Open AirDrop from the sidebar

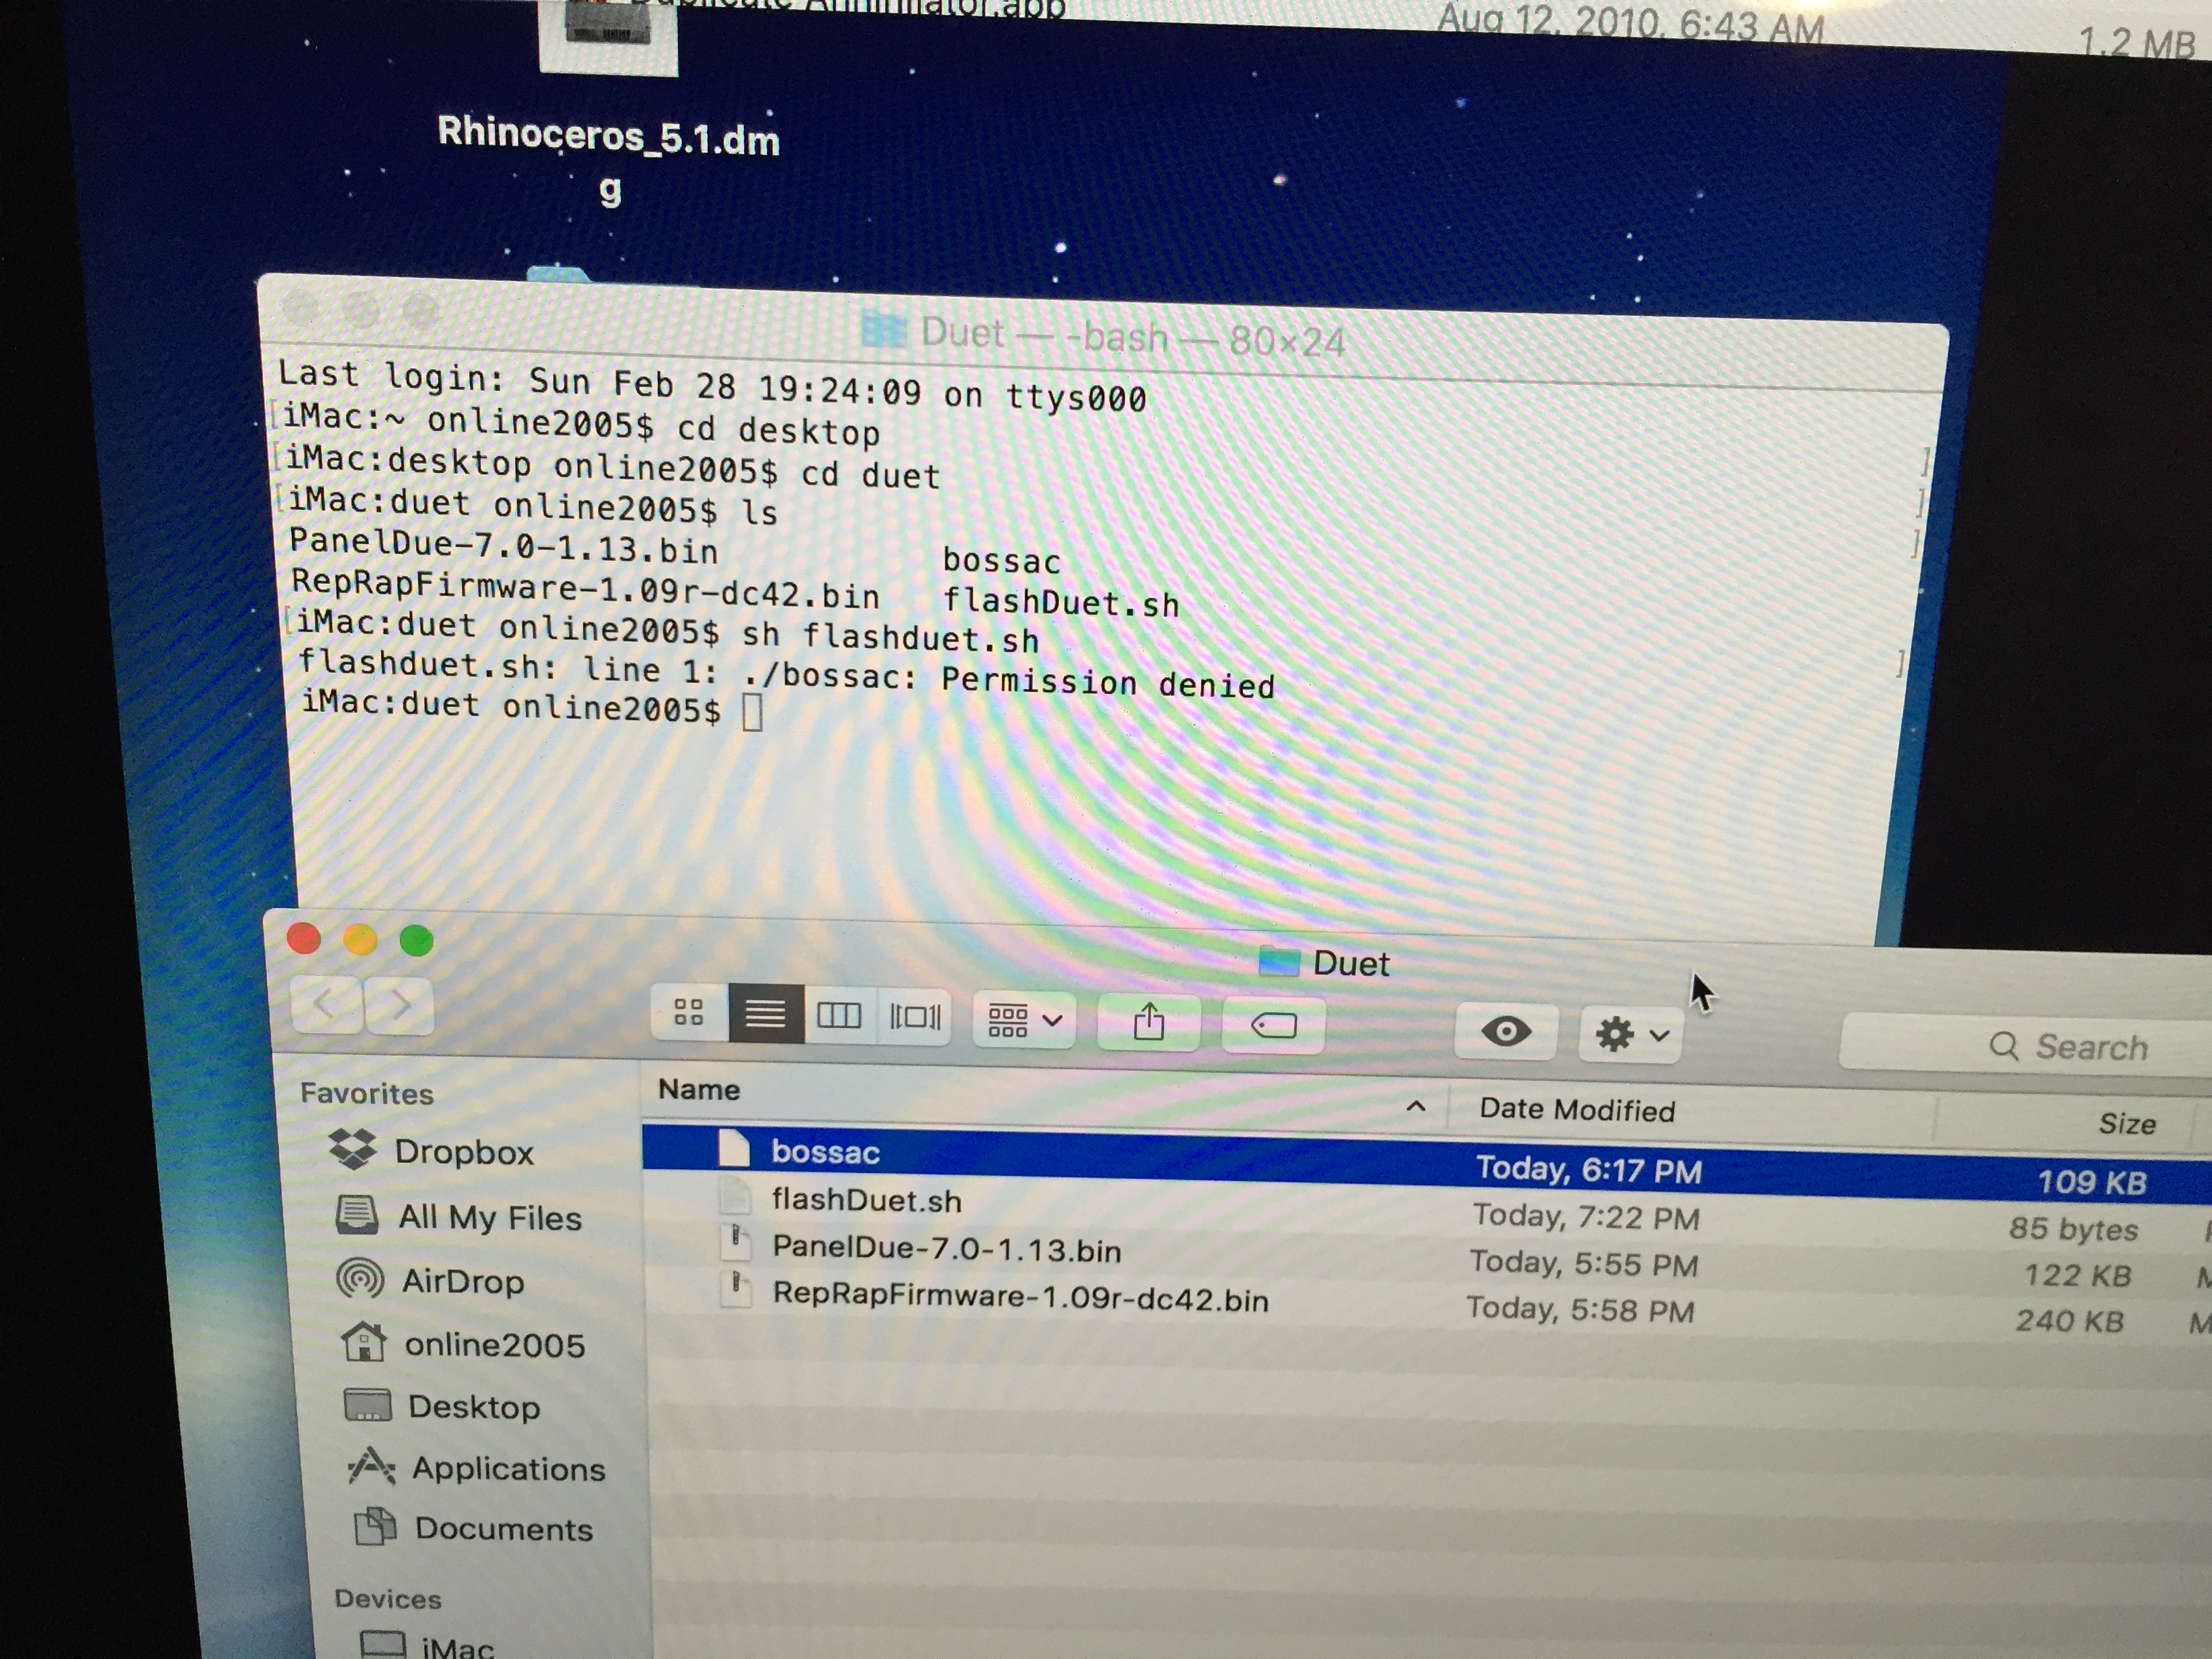[462, 1282]
